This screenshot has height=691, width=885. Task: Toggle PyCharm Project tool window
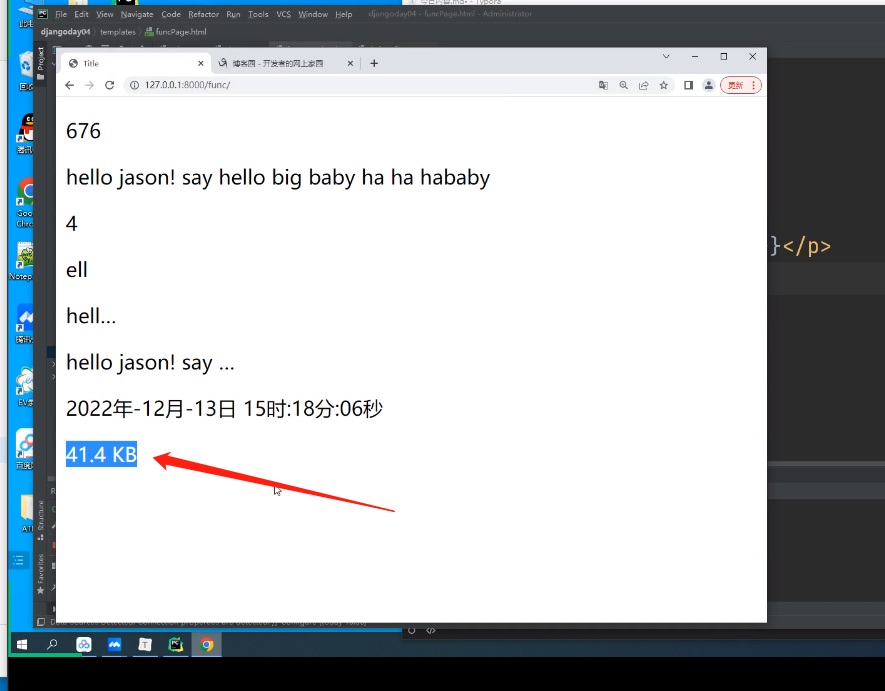point(41,62)
